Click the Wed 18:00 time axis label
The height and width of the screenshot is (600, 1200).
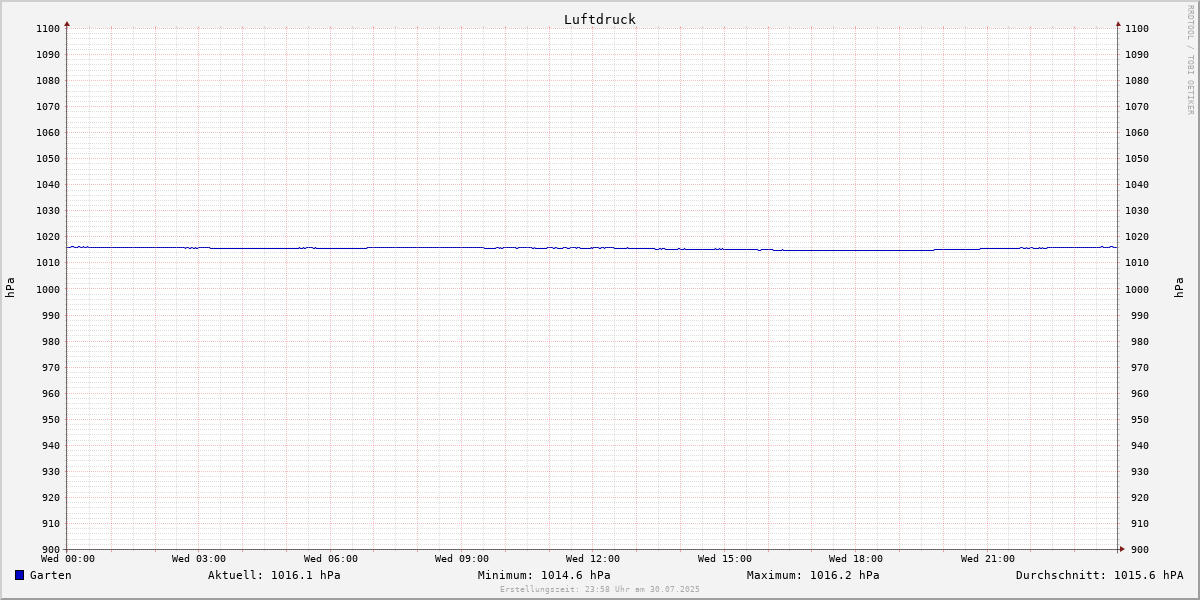(856, 559)
